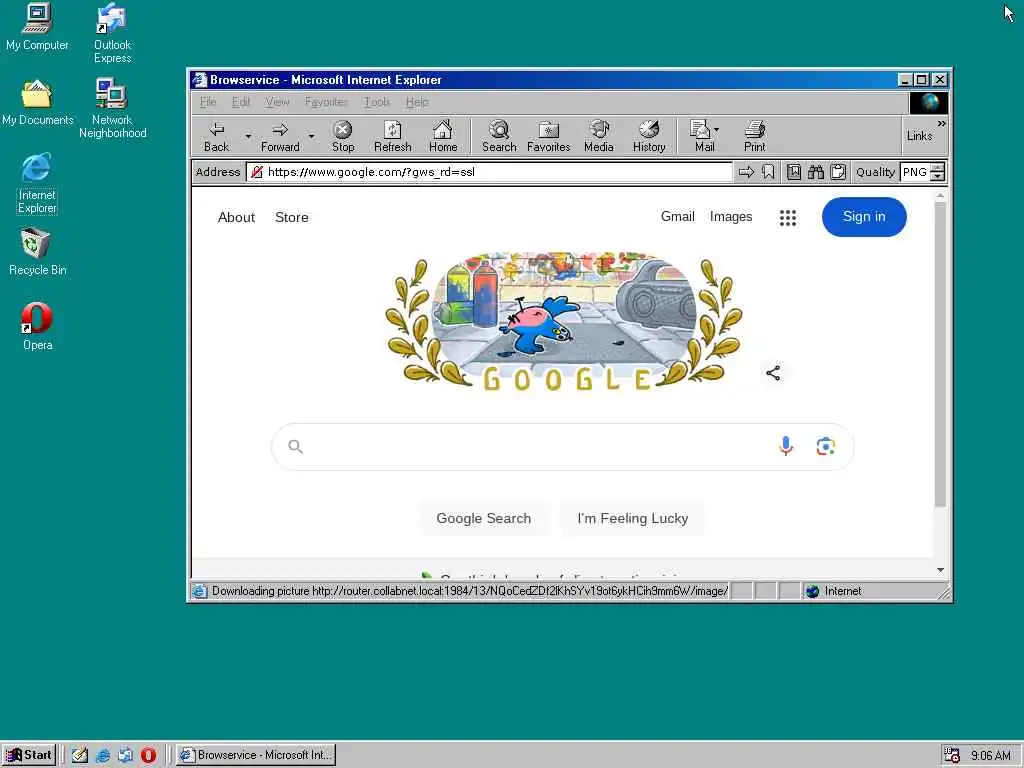Search by image with Lens icon
The width and height of the screenshot is (1024, 768).
(825, 446)
